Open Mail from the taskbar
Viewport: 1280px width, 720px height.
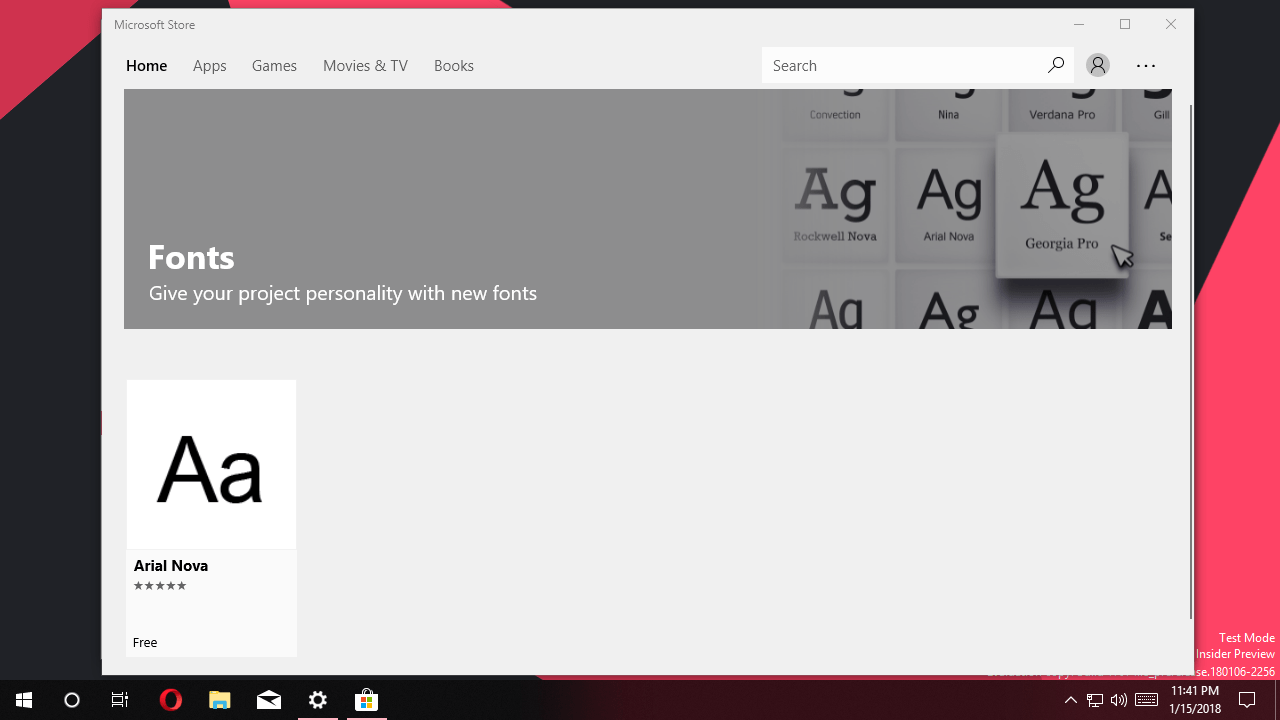click(268, 700)
